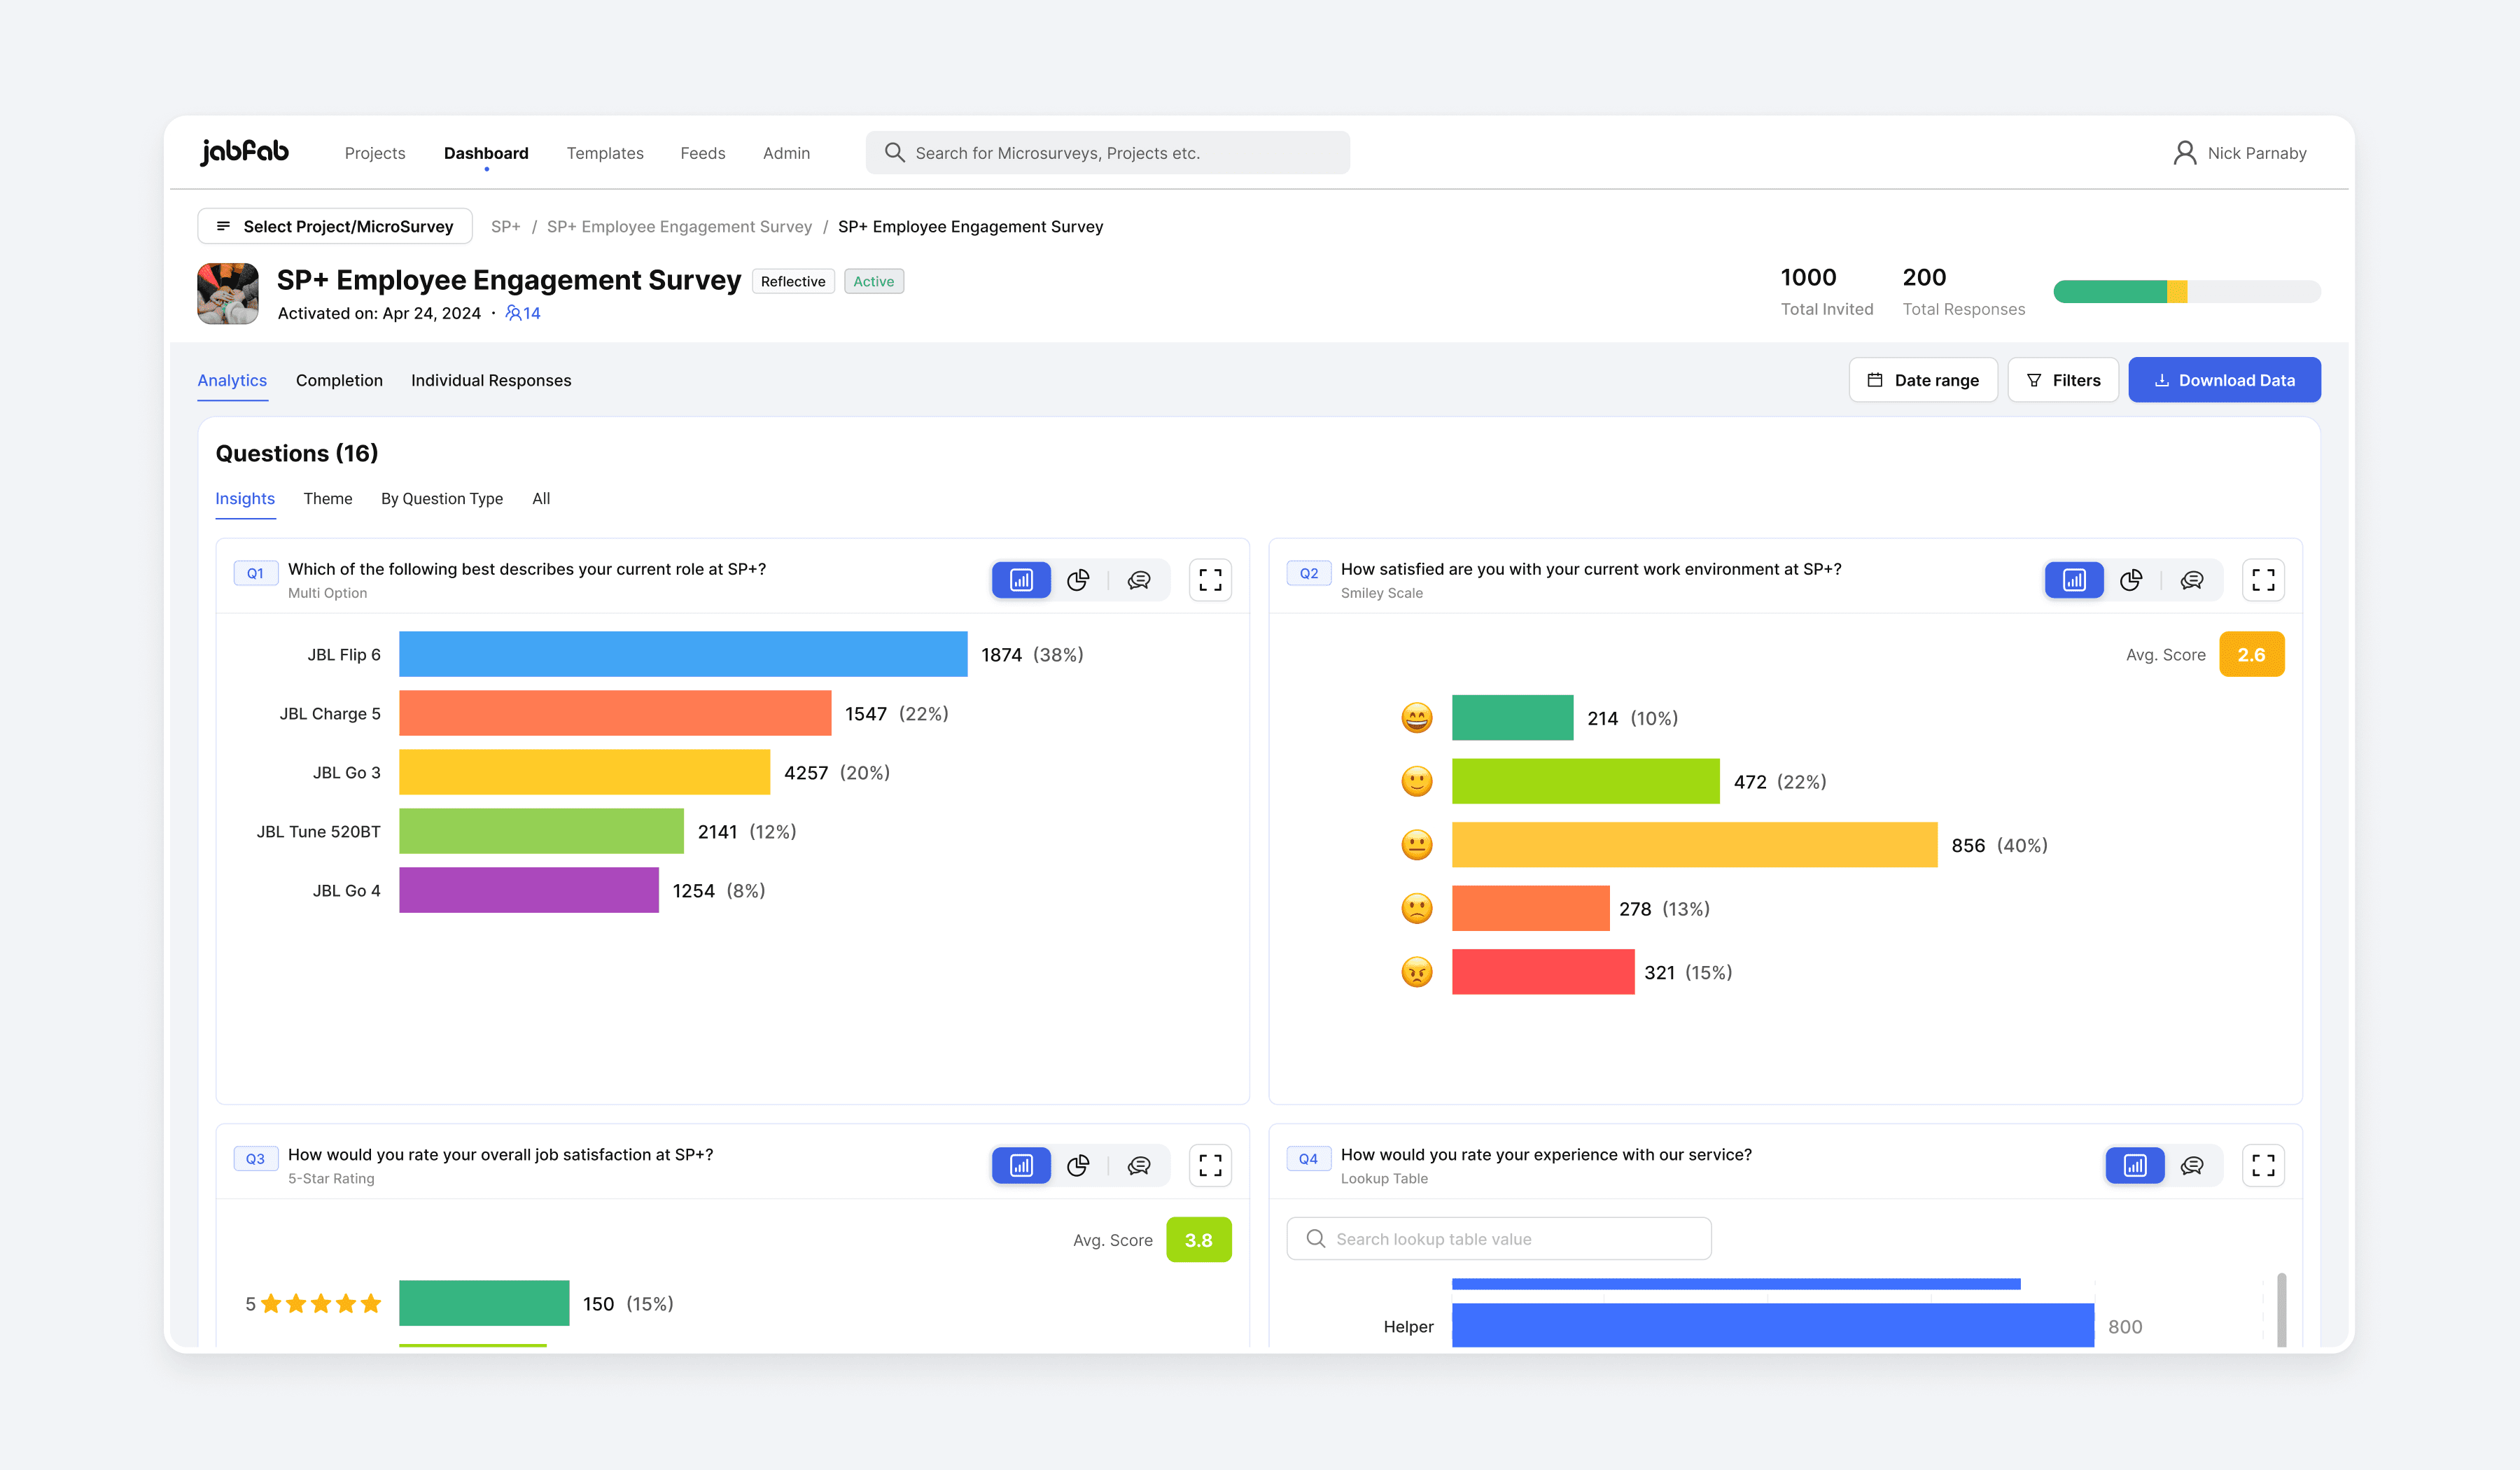The height and width of the screenshot is (1470, 2520).
Task: Switch Q2 to pie chart view
Action: pyautogui.click(x=2131, y=580)
